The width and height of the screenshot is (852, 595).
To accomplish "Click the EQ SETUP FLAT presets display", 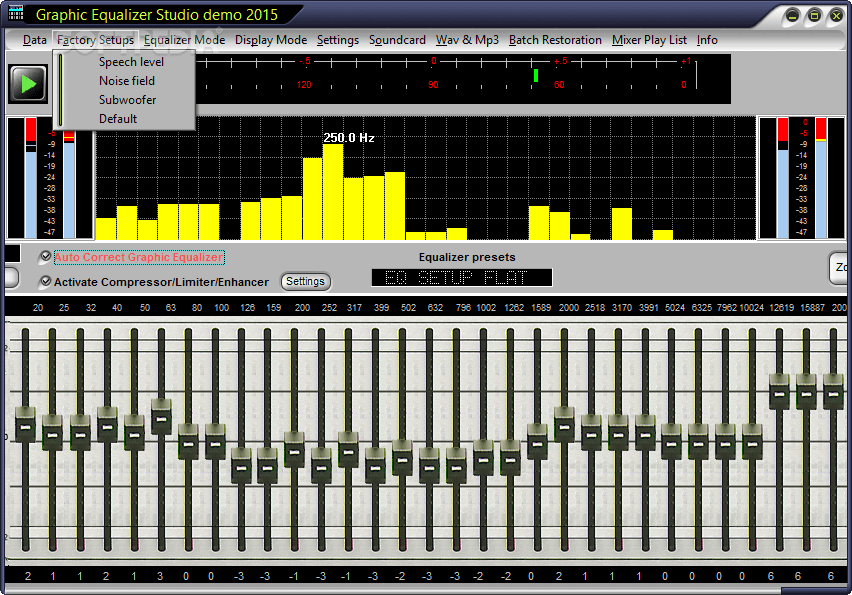I will coord(461,276).
